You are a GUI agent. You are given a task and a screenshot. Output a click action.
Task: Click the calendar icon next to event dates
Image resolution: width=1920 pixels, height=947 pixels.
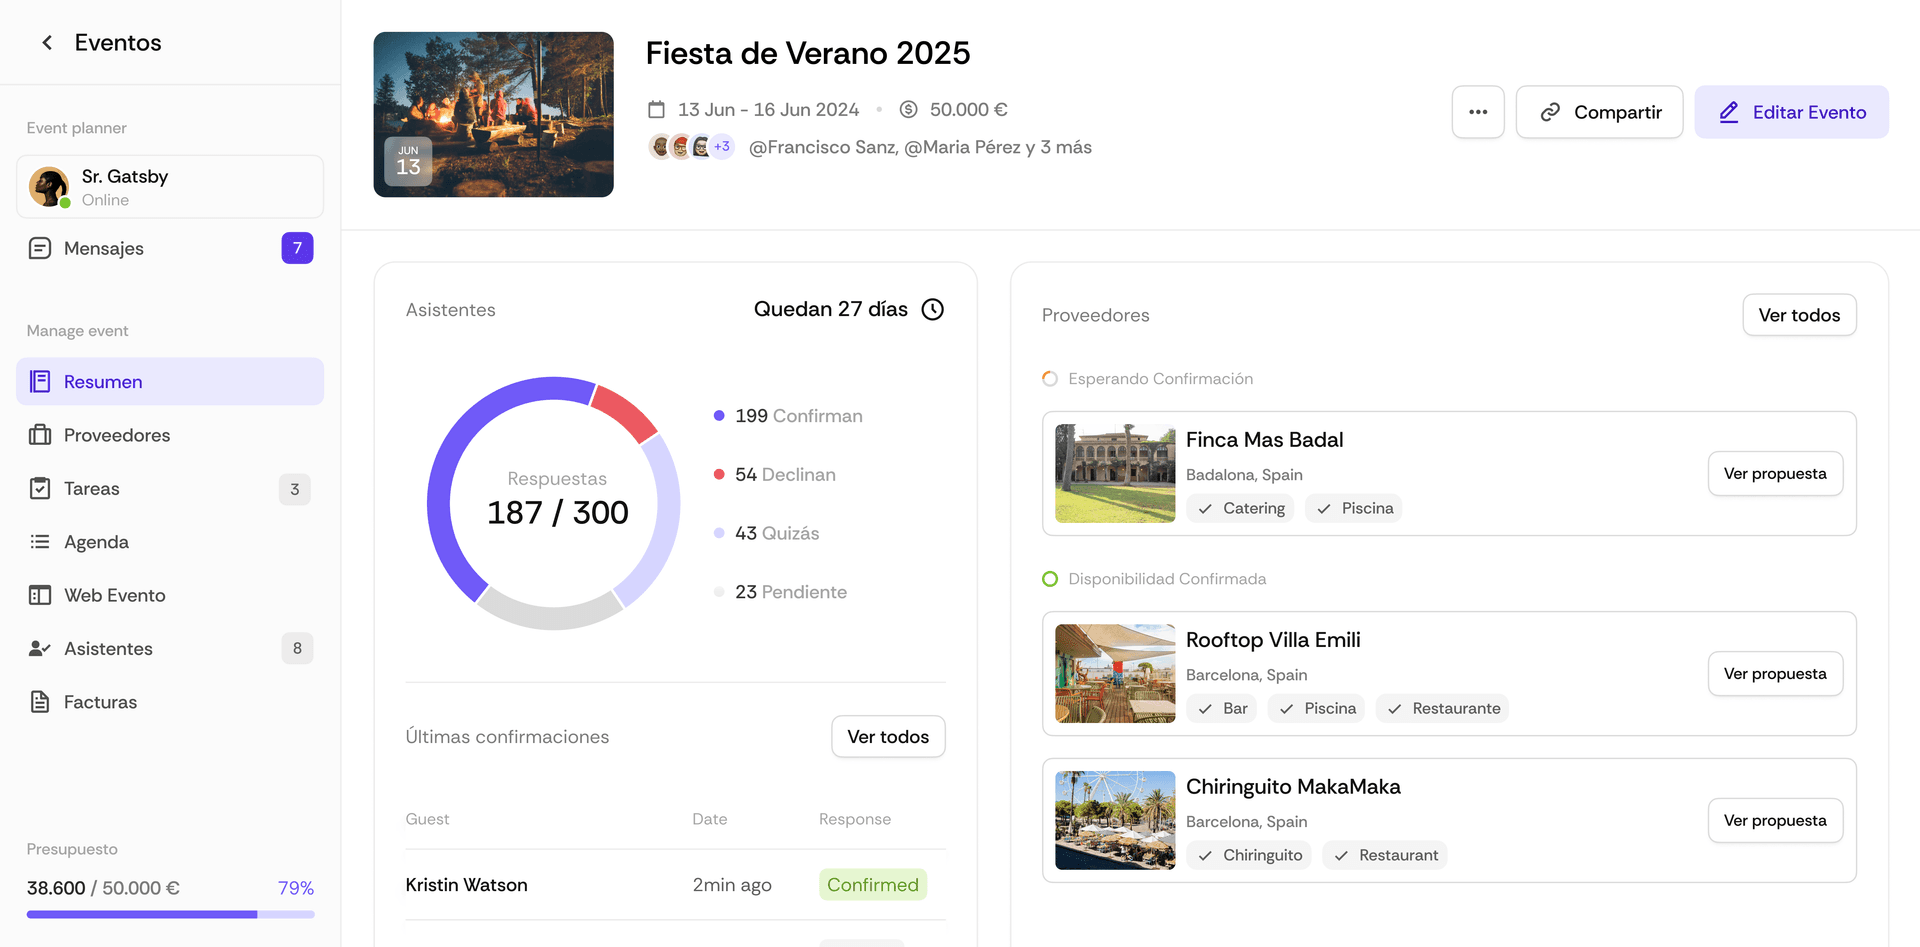click(656, 109)
